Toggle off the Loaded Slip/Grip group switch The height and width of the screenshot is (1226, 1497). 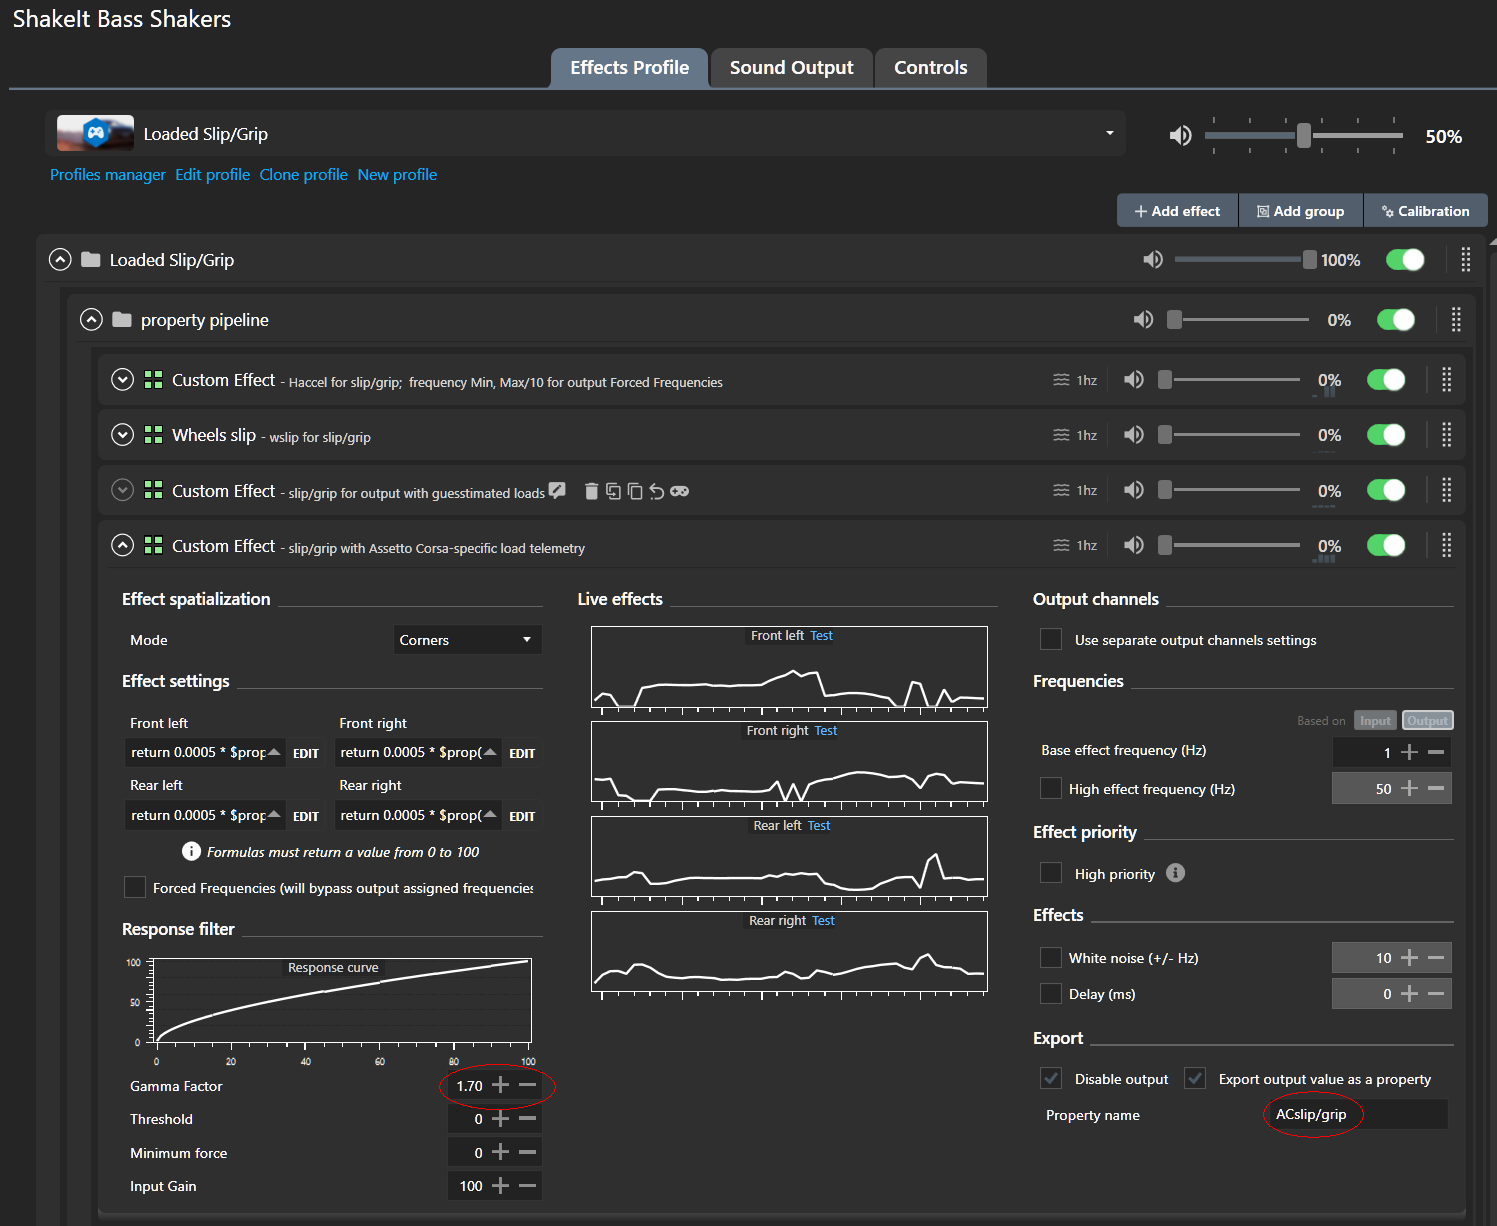click(x=1405, y=260)
